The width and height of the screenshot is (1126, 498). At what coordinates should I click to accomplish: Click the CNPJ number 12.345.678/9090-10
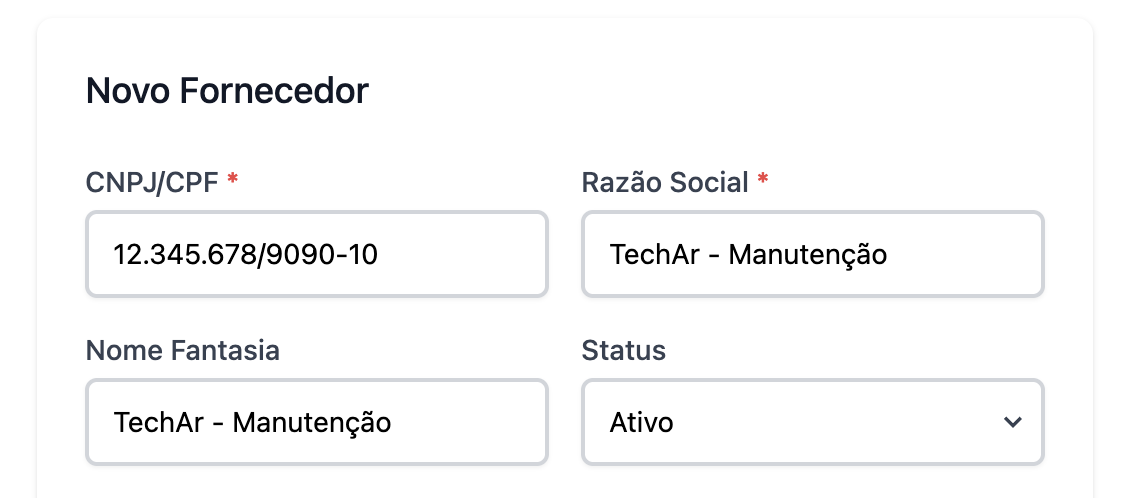coord(246,254)
